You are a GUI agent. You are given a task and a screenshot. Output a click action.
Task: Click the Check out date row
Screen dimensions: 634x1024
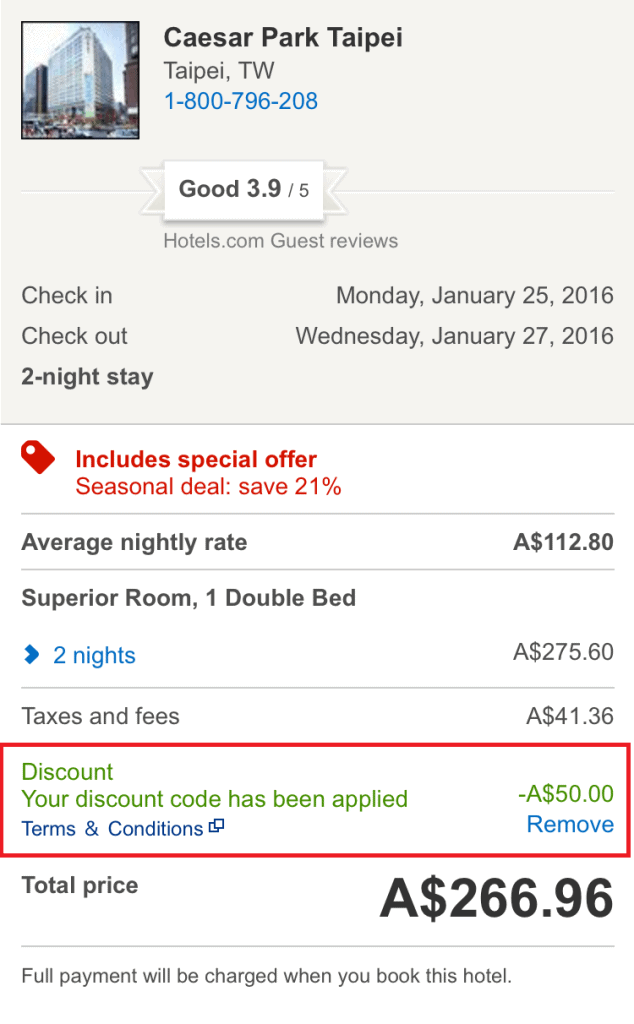coord(317,335)
